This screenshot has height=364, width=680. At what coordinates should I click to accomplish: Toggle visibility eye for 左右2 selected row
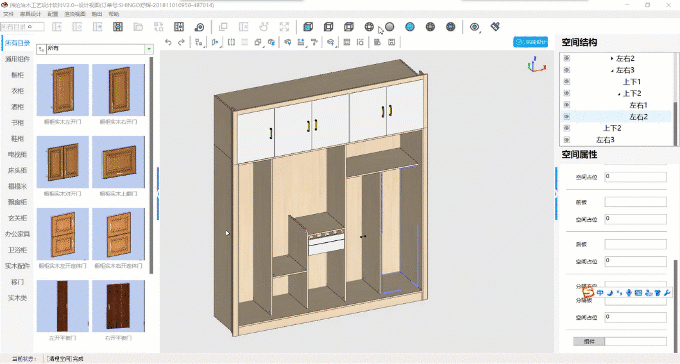[566, 116]
